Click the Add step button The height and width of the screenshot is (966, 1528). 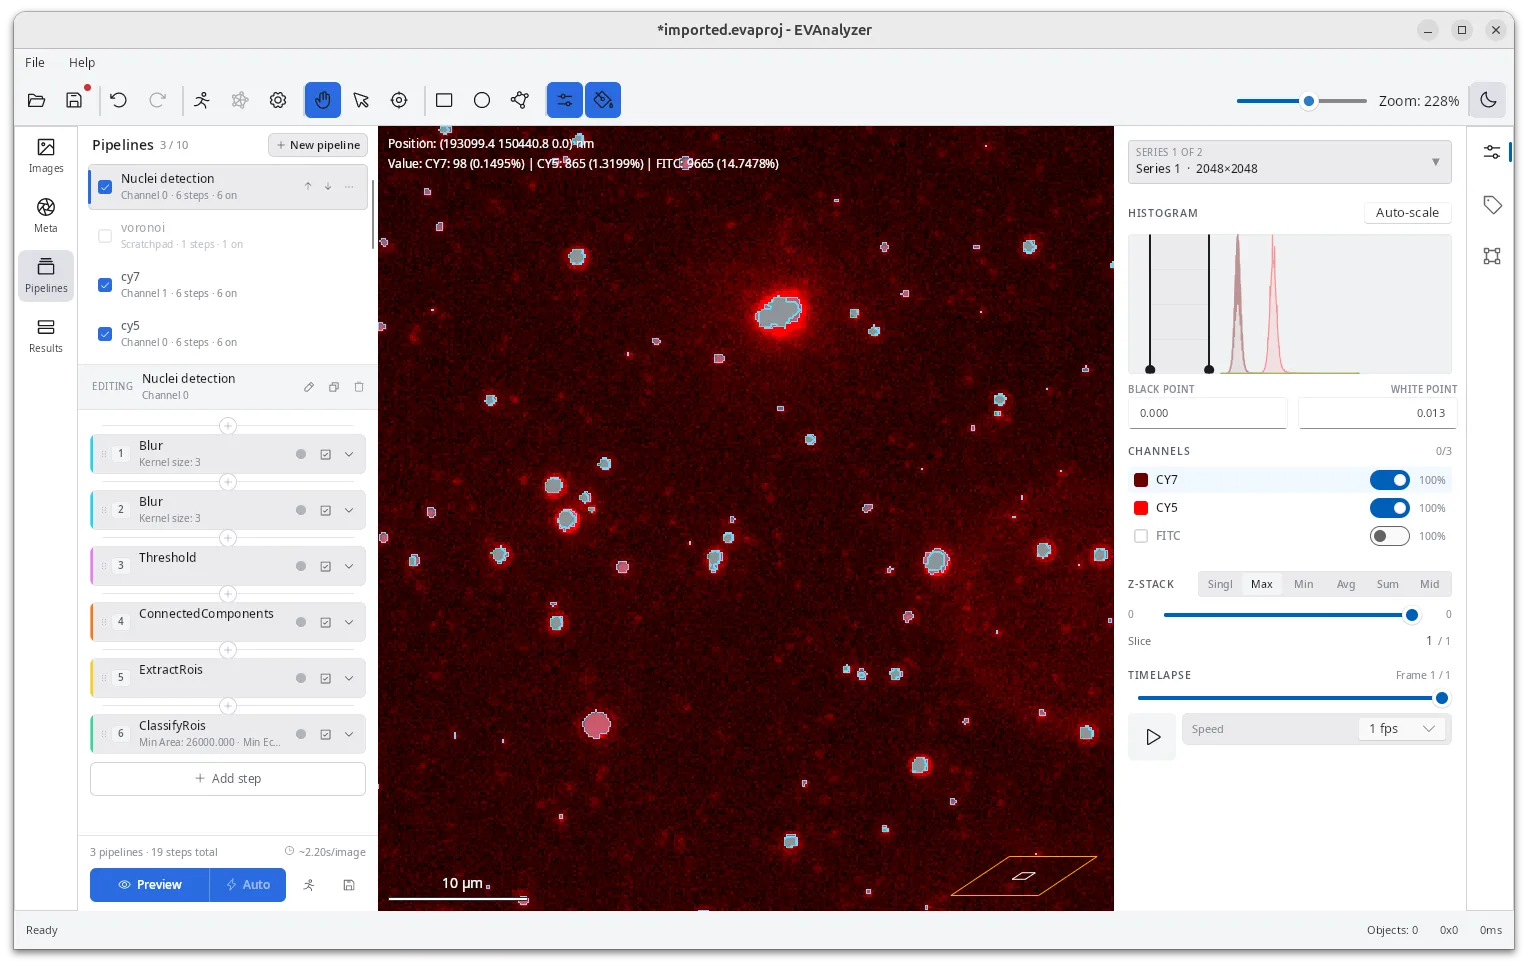(228, 779)
